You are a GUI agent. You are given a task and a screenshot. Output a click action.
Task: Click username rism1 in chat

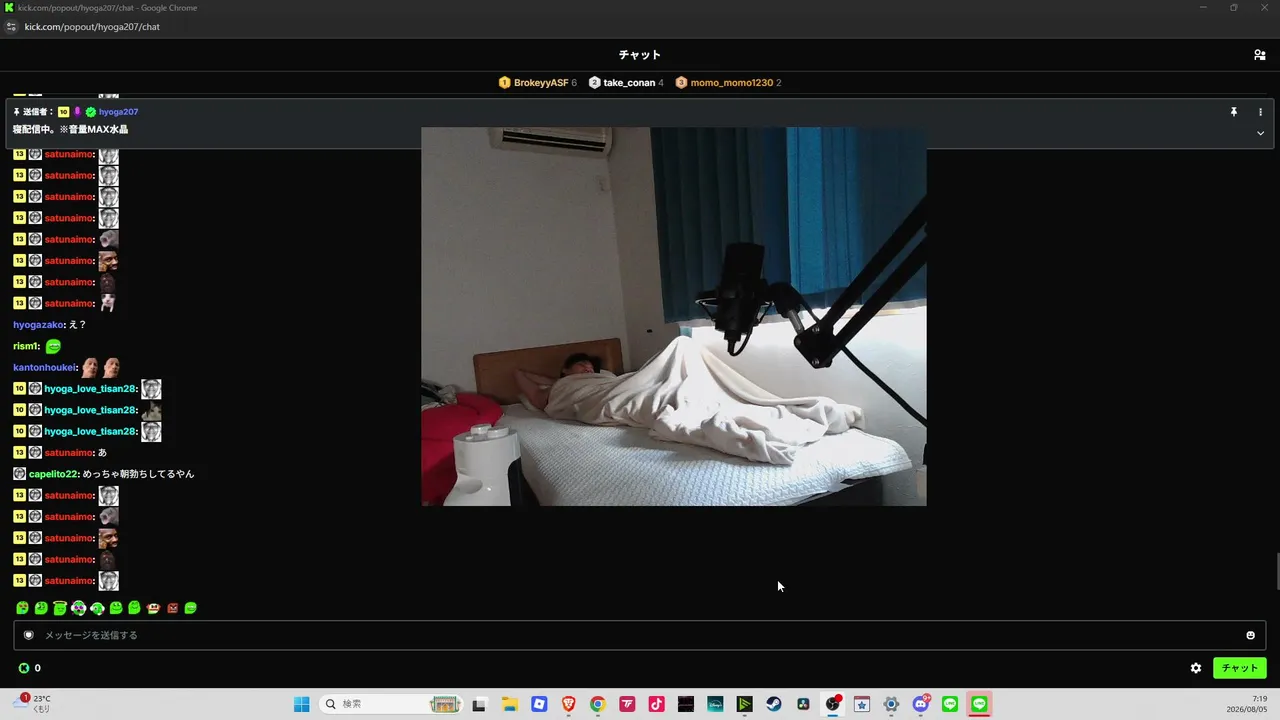(25, 346)
